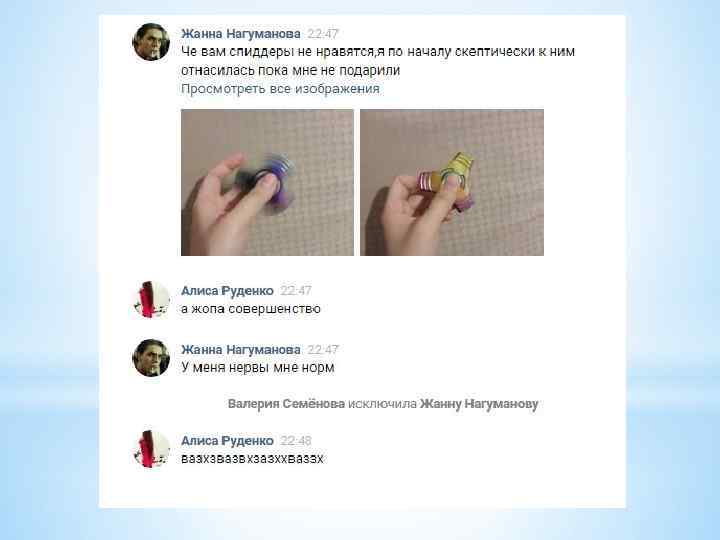Image resolution: width=720 pixels, height=540 pixels.
Task: Click 'Просмотреть все изображения' link
Action: tap(280, 89)
